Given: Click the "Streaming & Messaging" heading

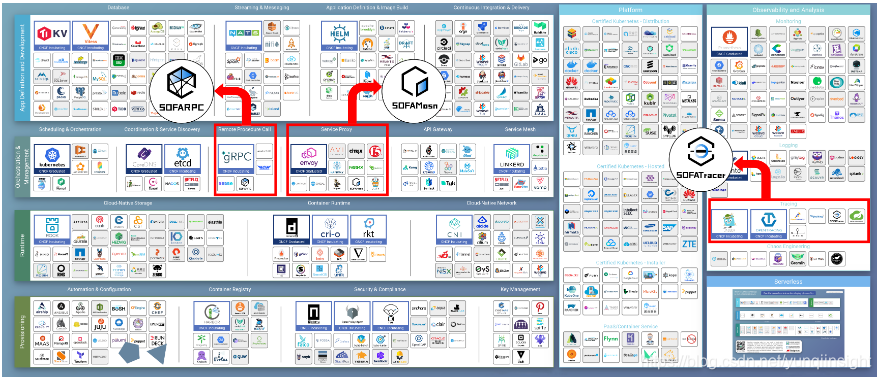Looking at the screenshot, I should pos(262,8).
